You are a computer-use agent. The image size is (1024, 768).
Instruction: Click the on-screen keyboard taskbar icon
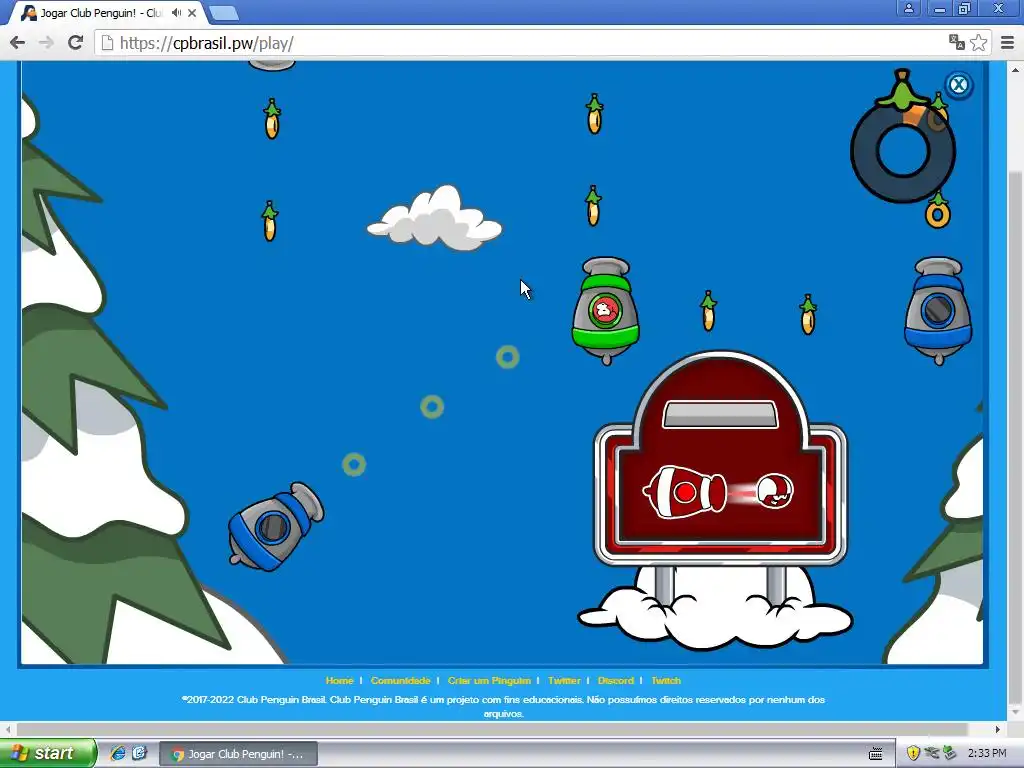[x=876, y=754]
